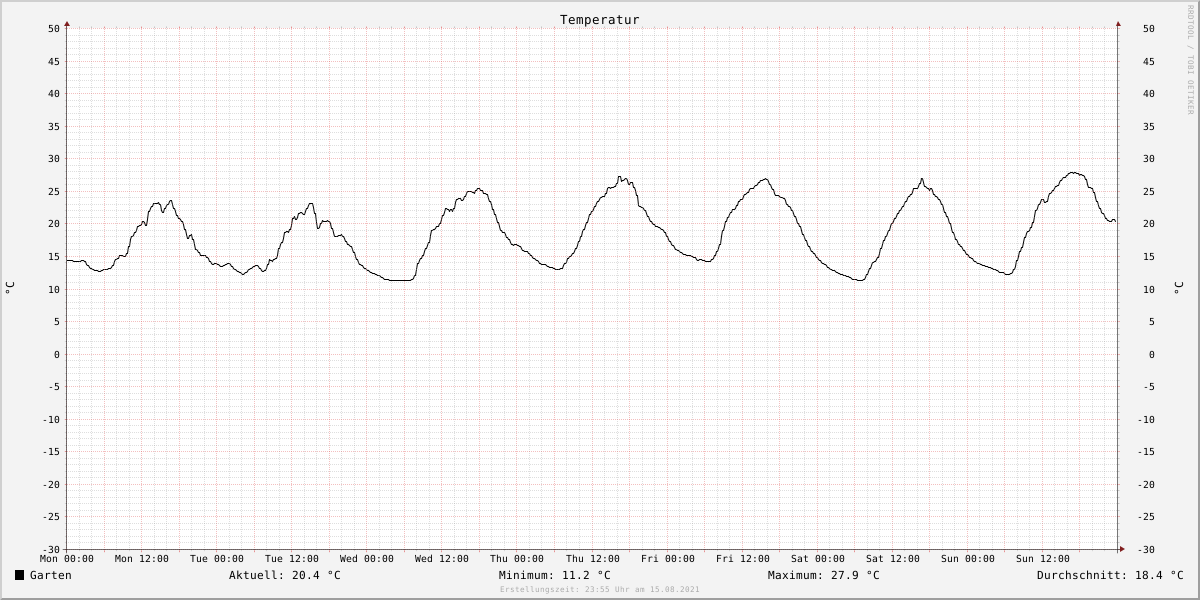1200x600 pixels.
Task: Click the left y-axis °C unit label
Action: [10, 288]
